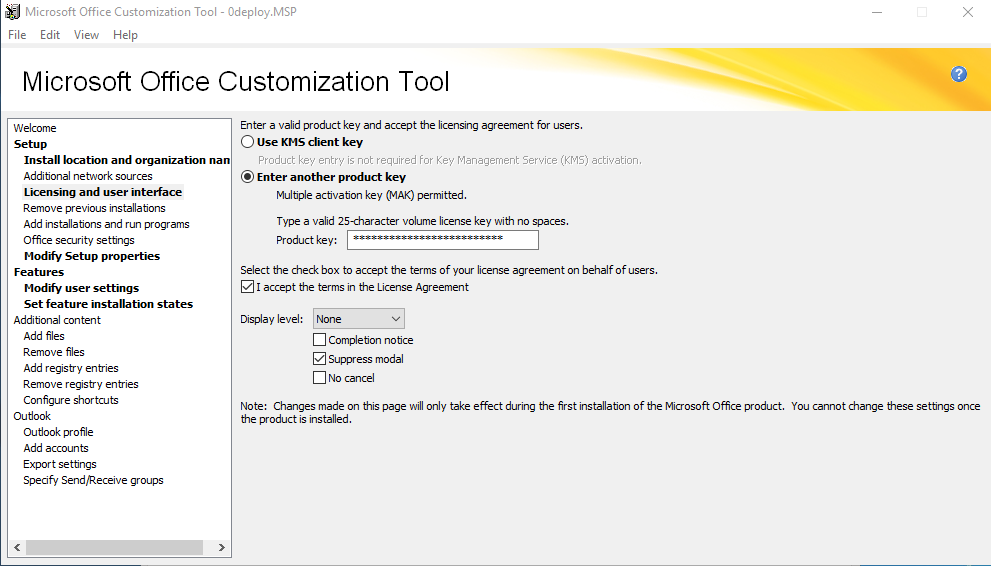991x566 pixels.
Task: Open Modify Setup properties
Action: pos(92,256)
